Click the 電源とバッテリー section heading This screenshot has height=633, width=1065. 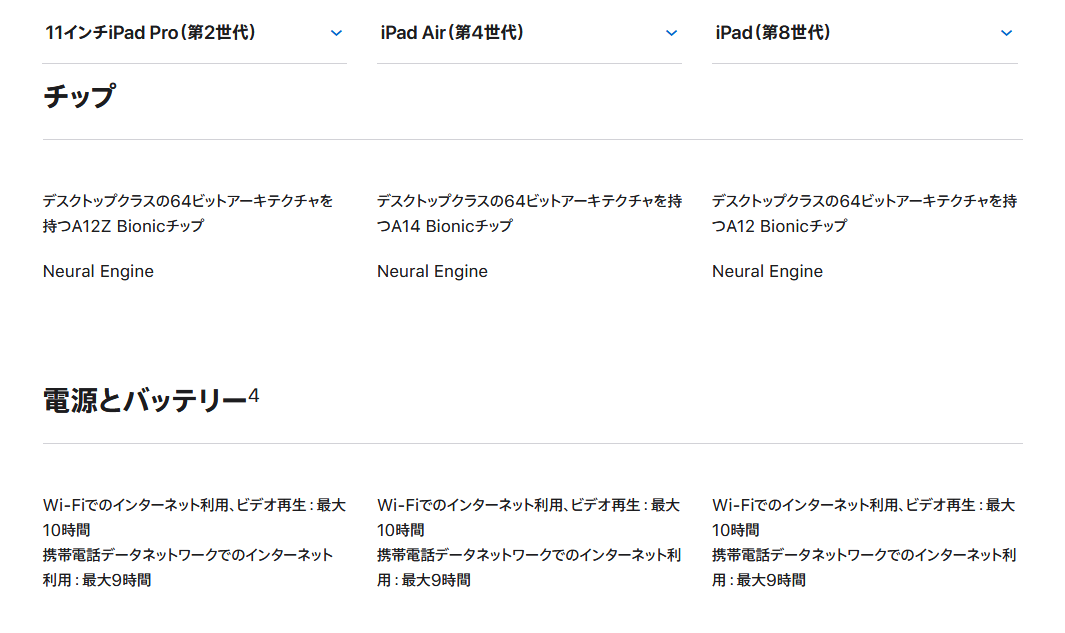(x=144, y=401)
